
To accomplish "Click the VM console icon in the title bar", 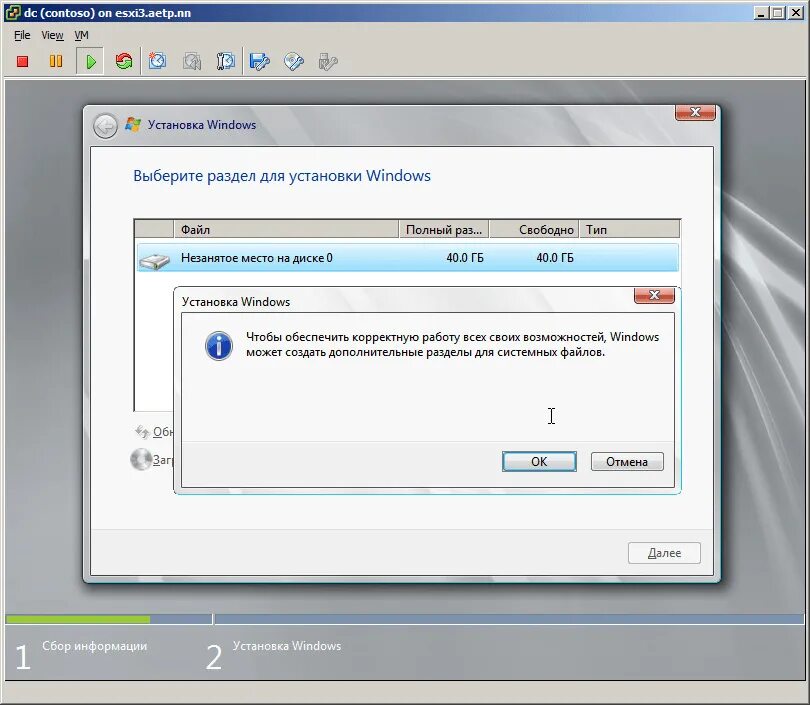I will point(12,12).
